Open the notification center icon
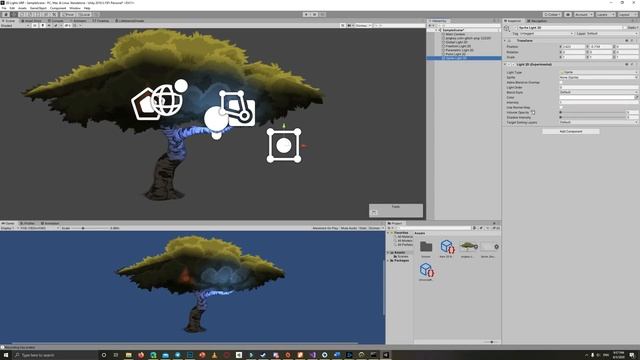 tap(632, 355)
